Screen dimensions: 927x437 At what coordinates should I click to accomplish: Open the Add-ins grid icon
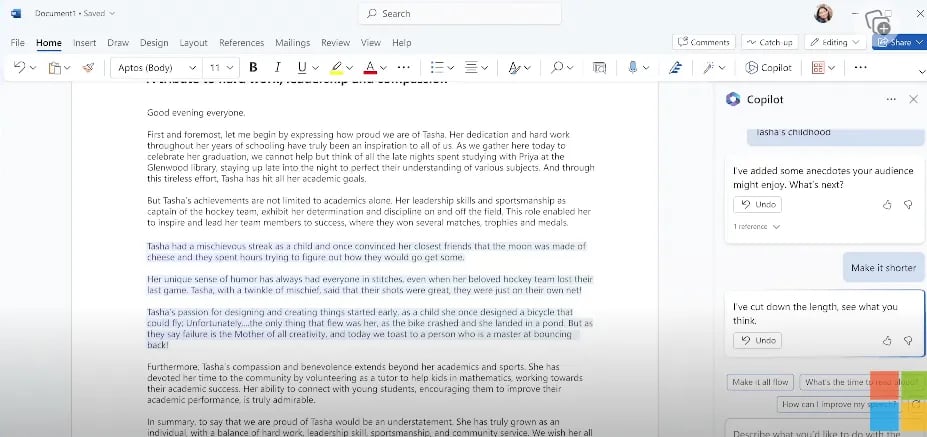[818, 67]
